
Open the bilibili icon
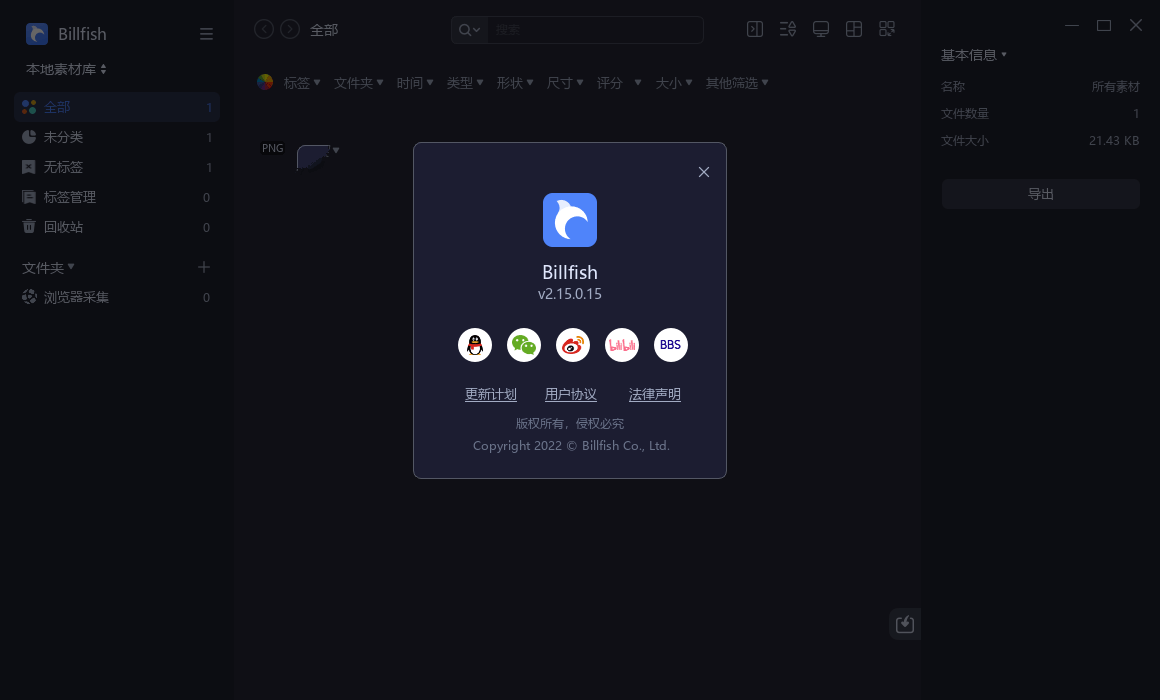(622, 345)
